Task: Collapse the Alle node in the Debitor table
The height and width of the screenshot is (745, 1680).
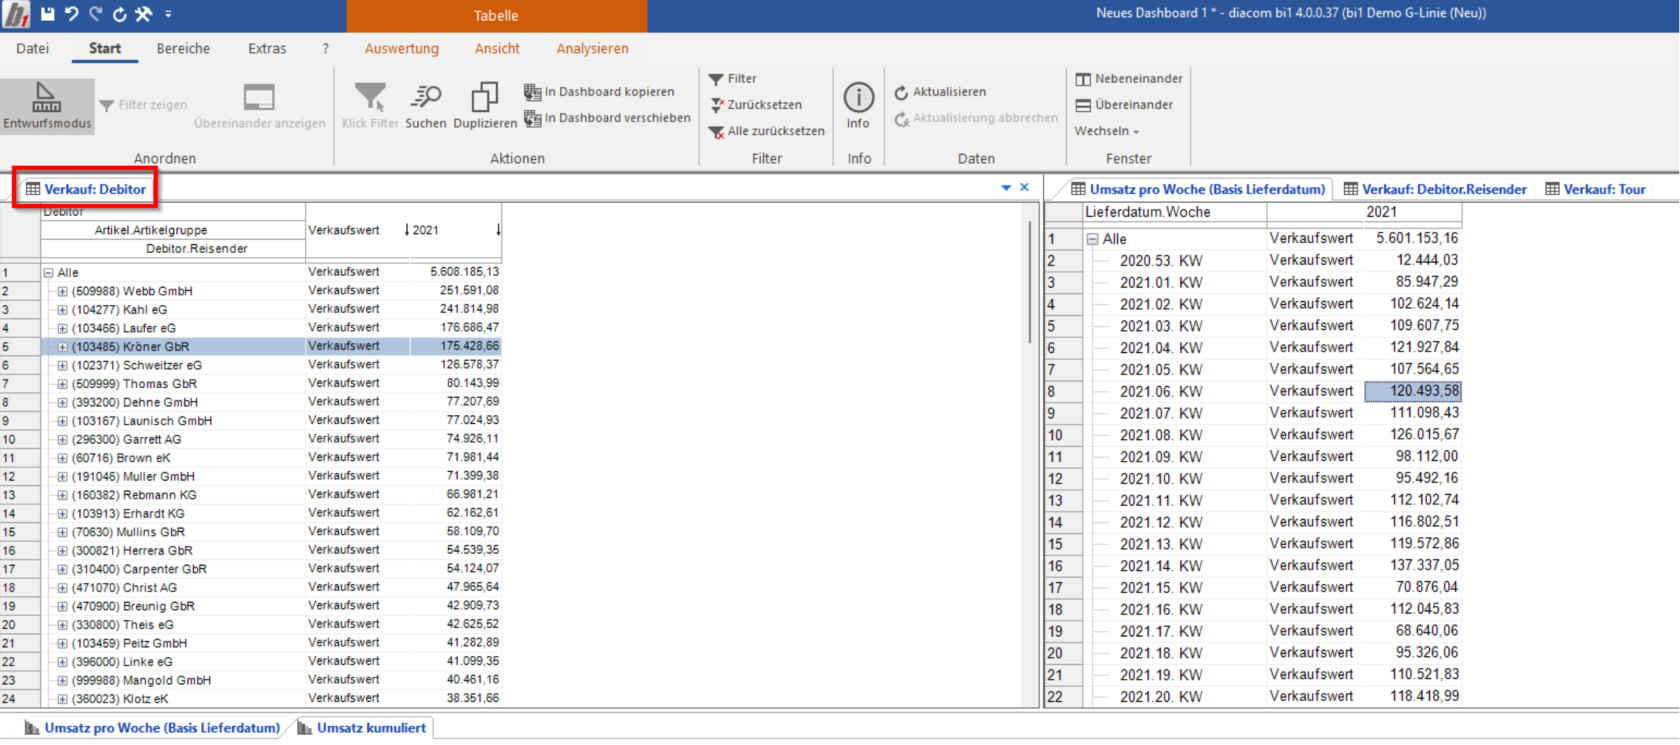Action: 48,273
